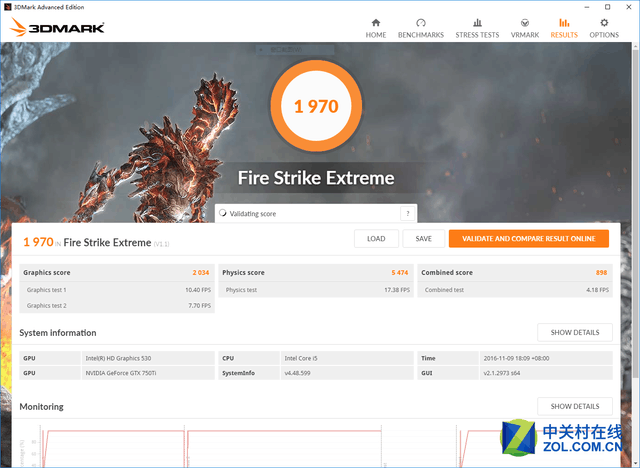The height and width of the screenshot is (468, 640).
Task: Click the Graphics test 1 row
Action: 117,290
